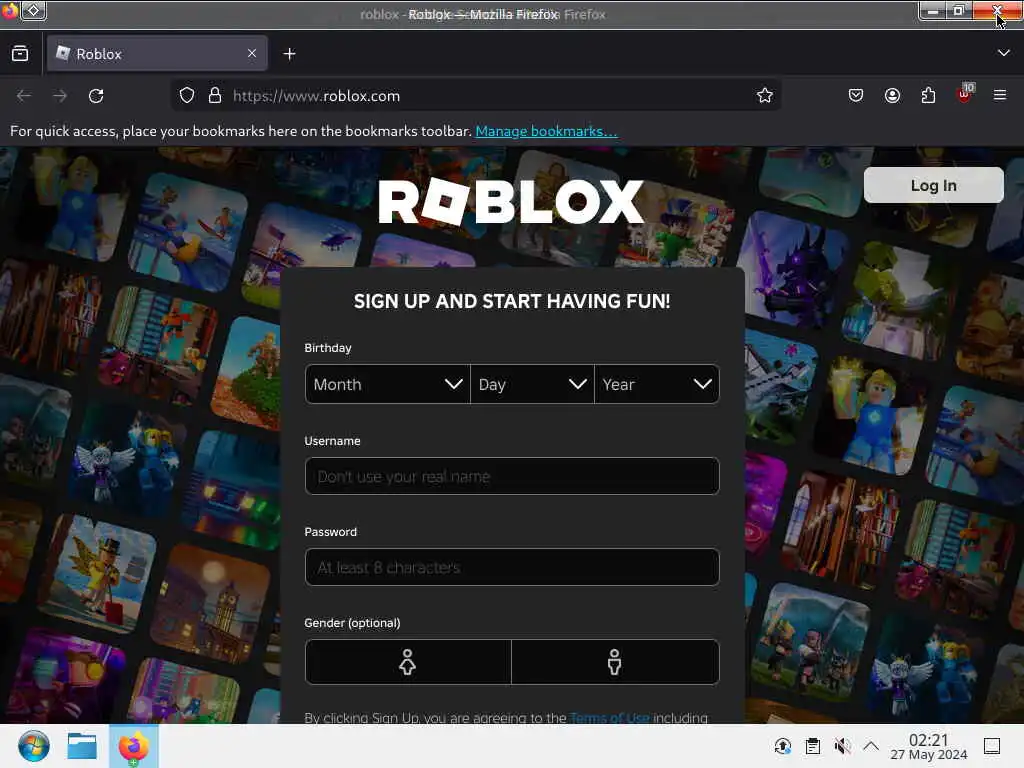Open the Terms of Use link
Viewport: 1024px width, 768px height.
point(610,718)
